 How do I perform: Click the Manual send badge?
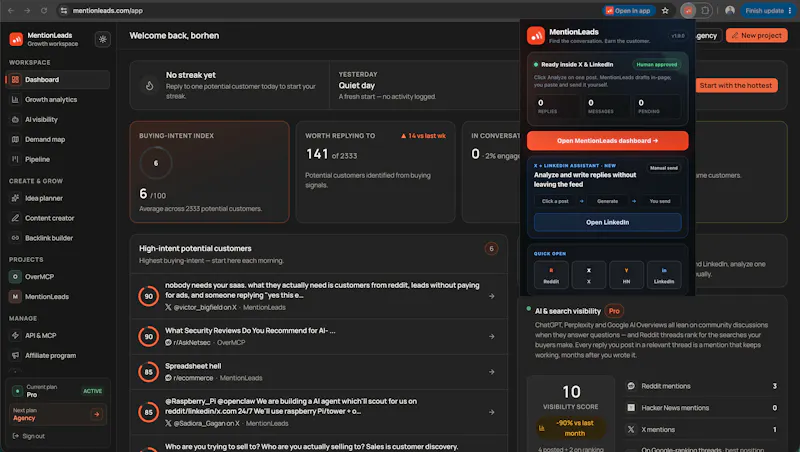(664, 168)
